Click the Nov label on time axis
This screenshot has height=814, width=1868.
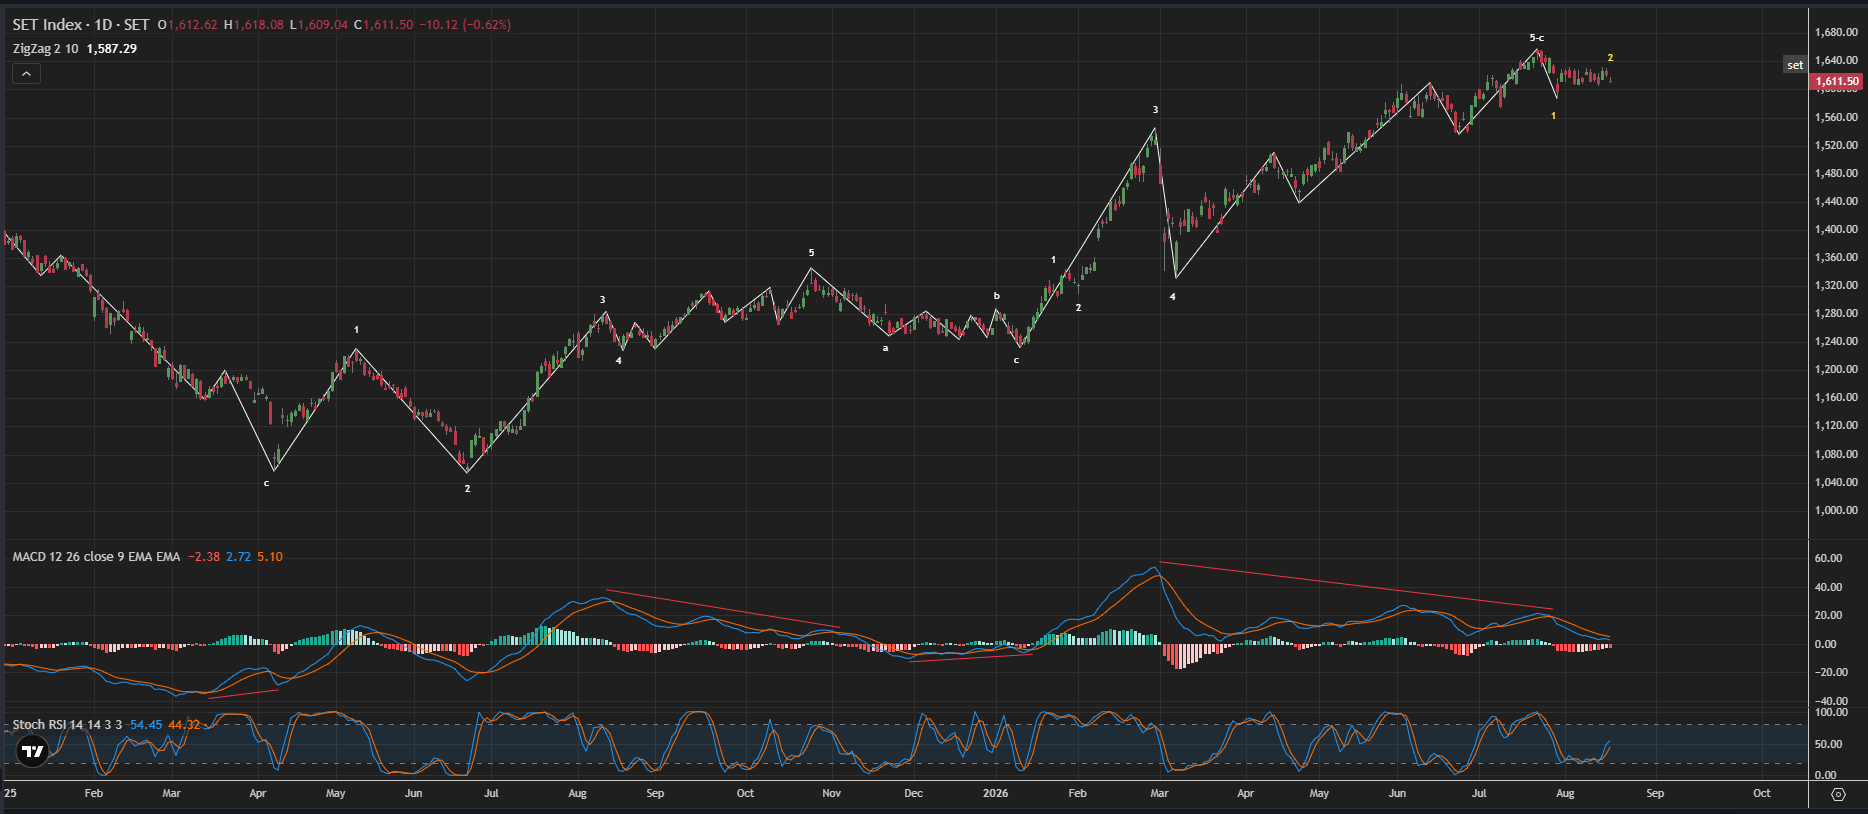point(831,793)
